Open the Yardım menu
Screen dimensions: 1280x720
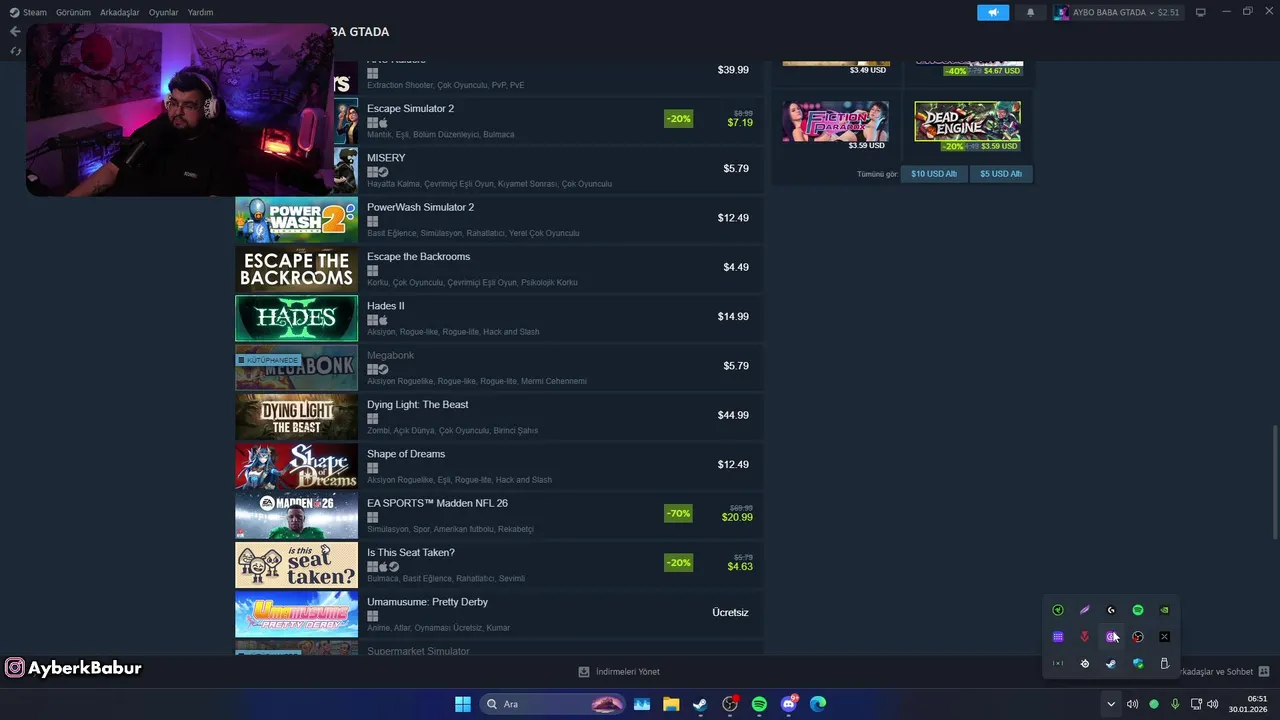[x=200, y=12]
